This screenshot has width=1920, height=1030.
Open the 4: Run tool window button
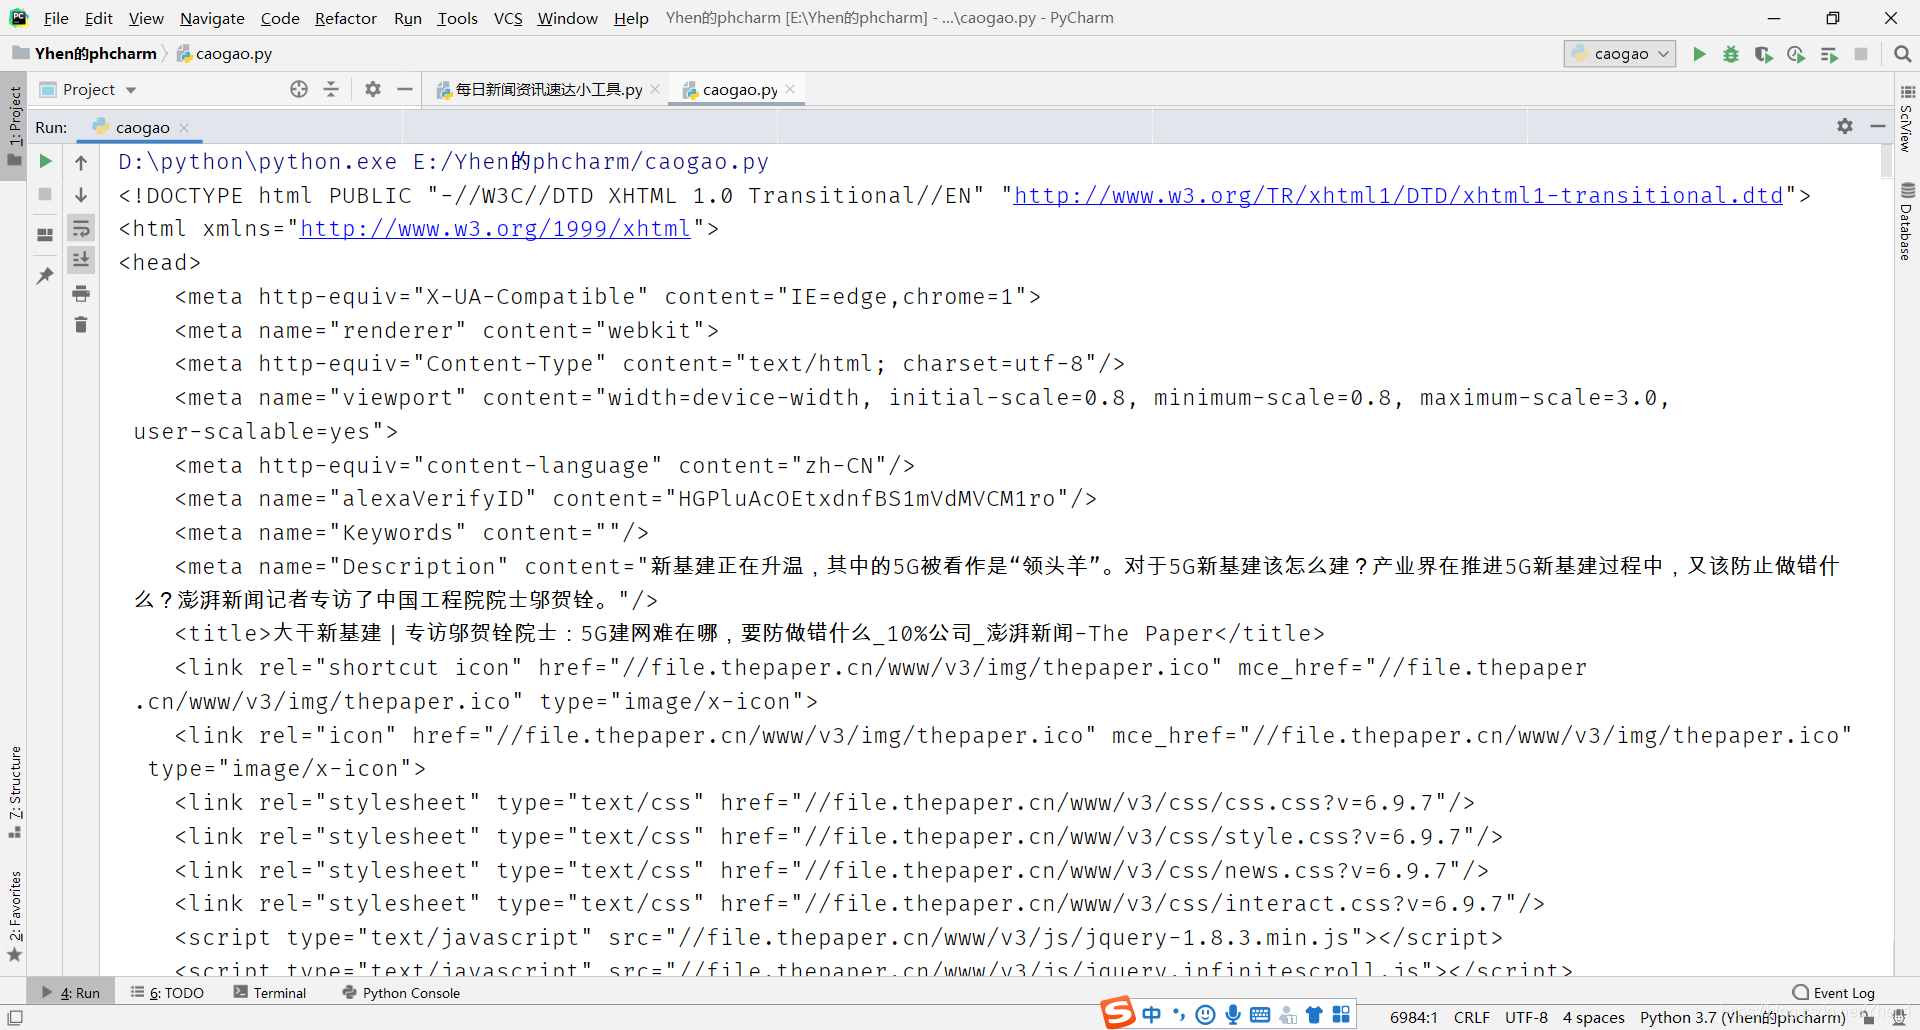(x=71, y=992)
